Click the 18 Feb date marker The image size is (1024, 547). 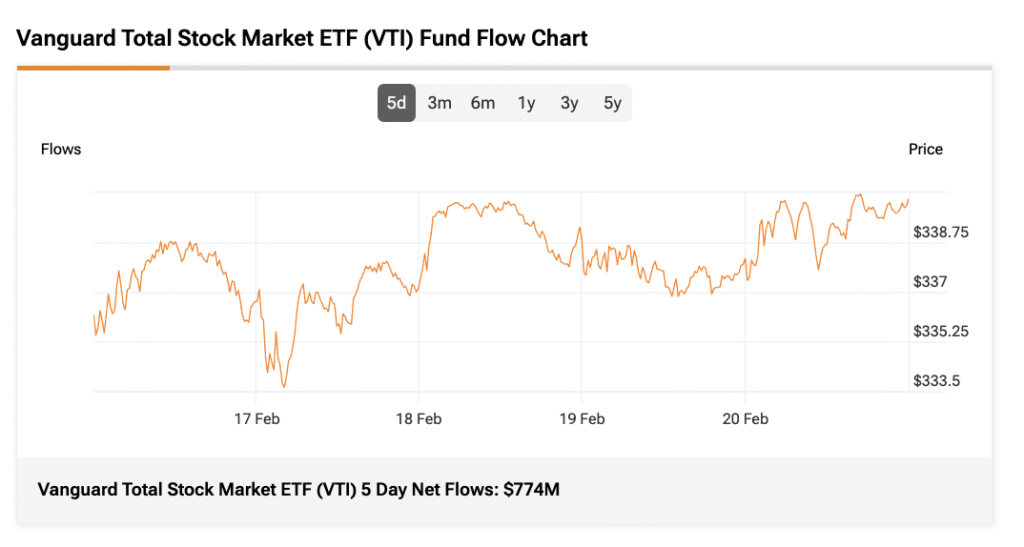coord(419,419)
